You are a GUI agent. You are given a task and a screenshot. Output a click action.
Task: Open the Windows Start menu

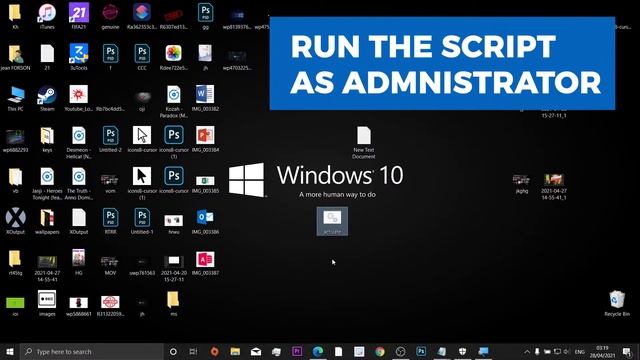point(10,351)
